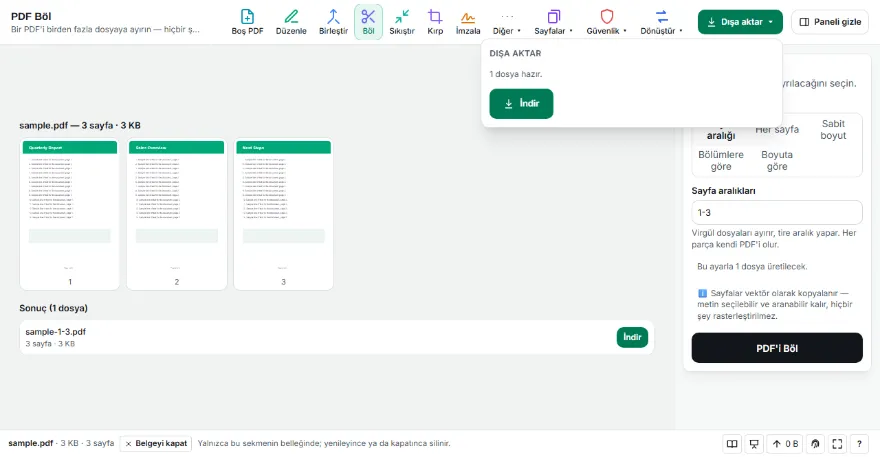The image size is (880, 457).
Task: Click the Paneli gizle button
Action: click(829, 22)
